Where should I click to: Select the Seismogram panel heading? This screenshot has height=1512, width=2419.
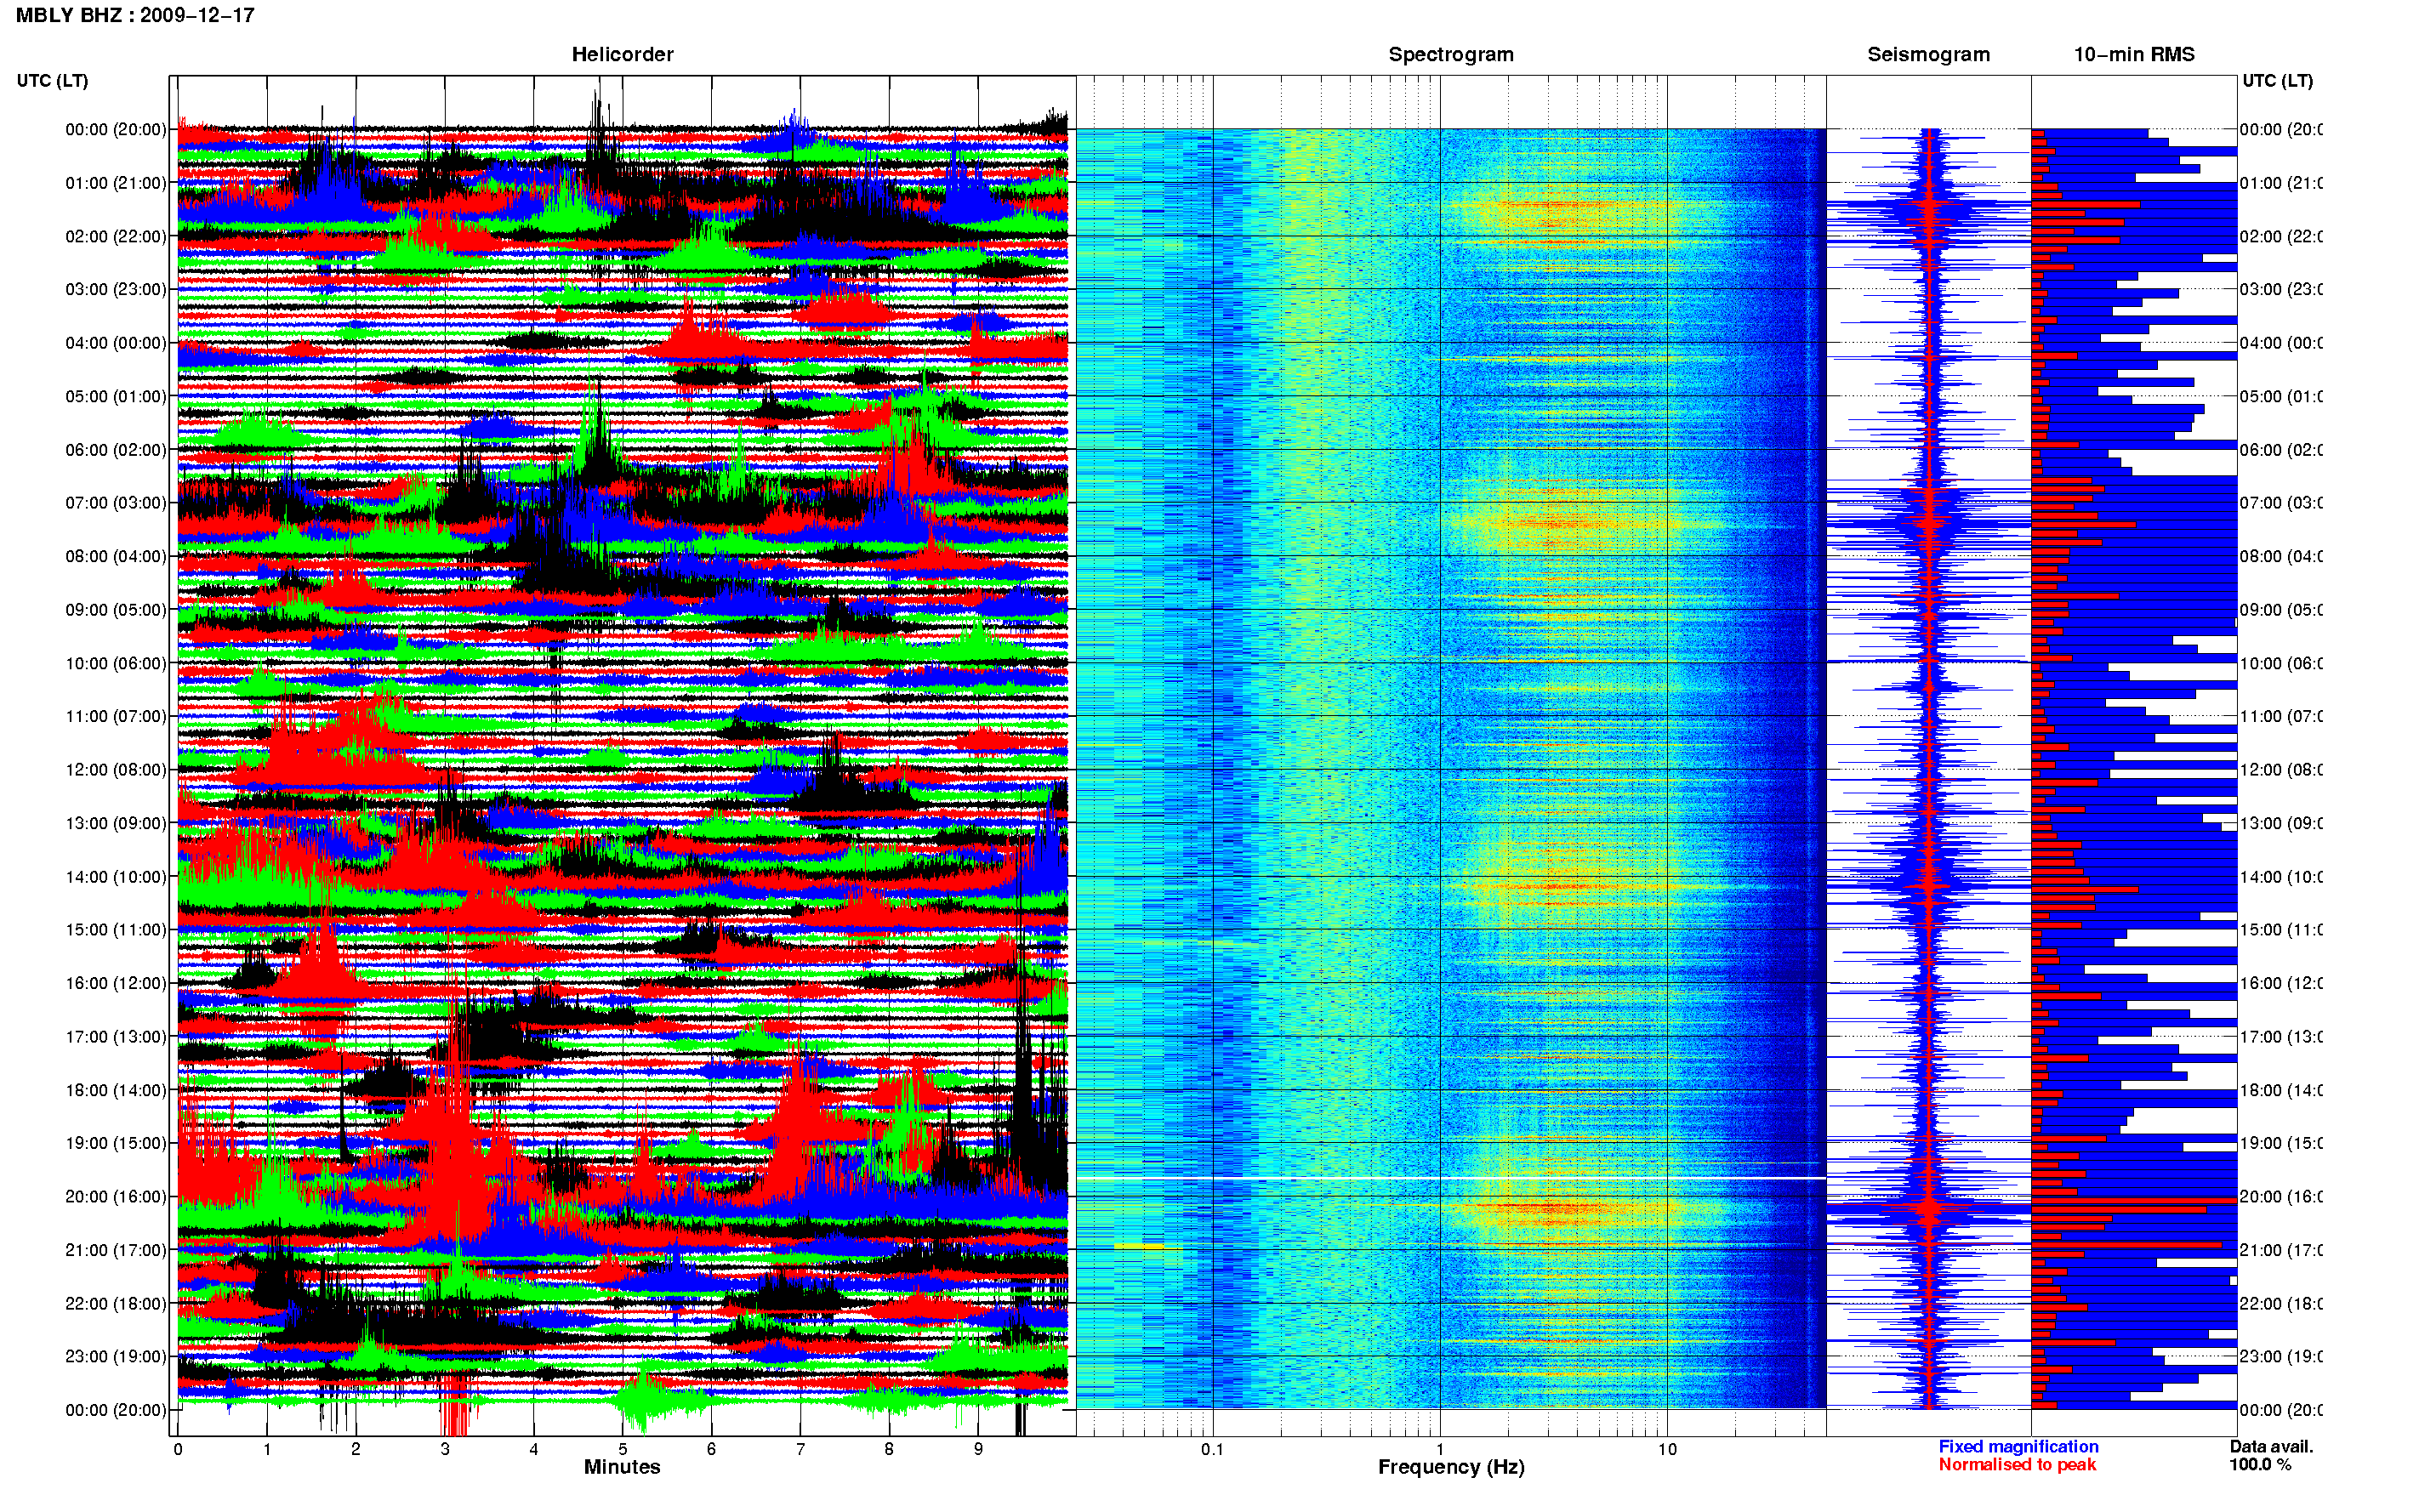(1928, 54)
